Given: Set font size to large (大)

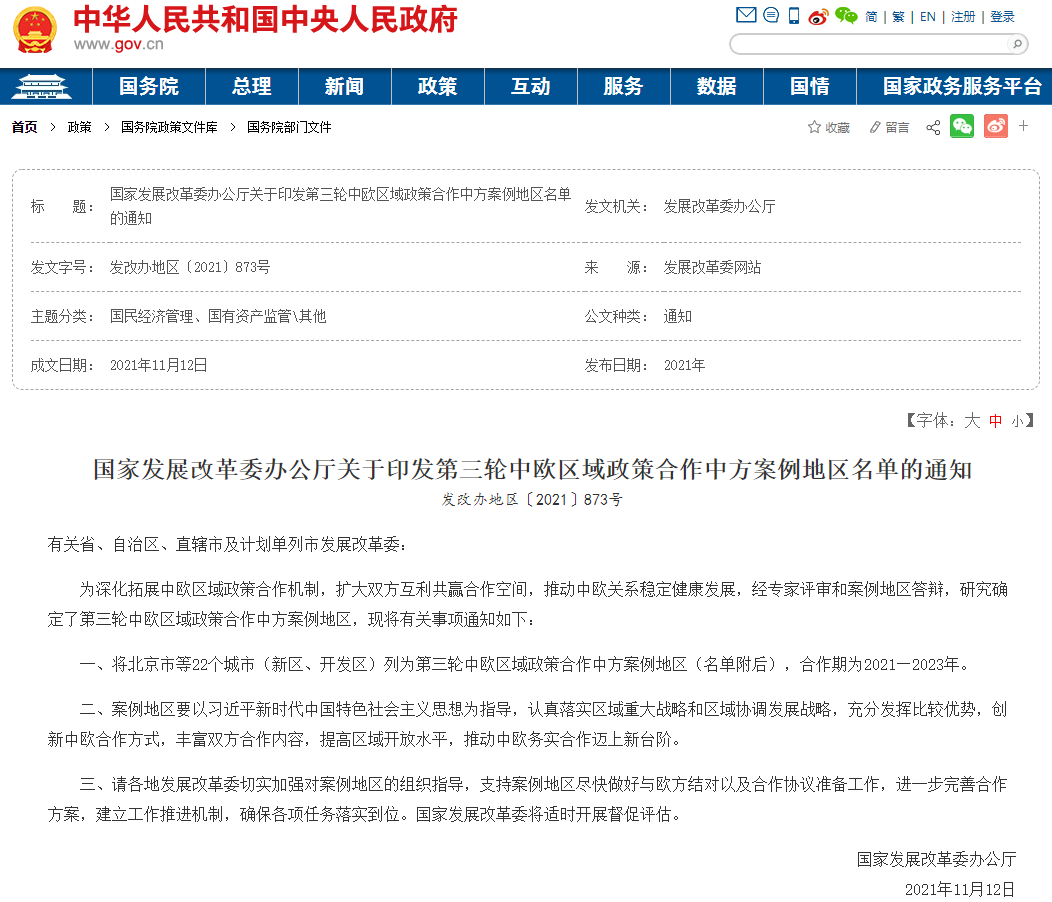Looking at the screenshot, I should [971, 421].
